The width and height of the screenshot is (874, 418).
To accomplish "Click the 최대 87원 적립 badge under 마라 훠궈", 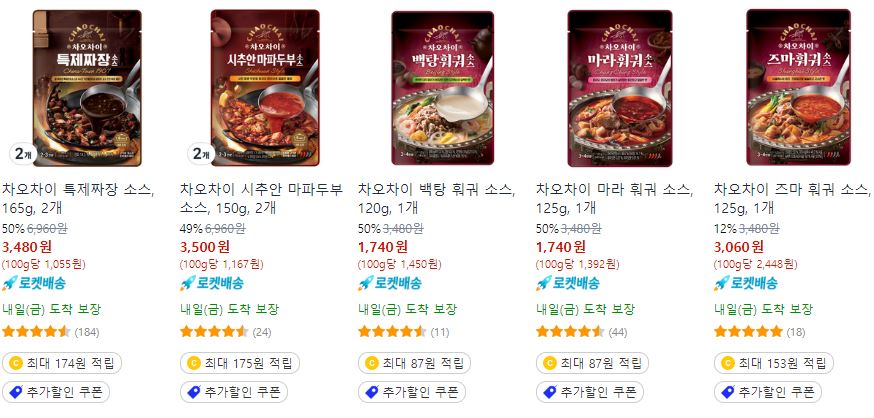I will (x=592, y=363).
